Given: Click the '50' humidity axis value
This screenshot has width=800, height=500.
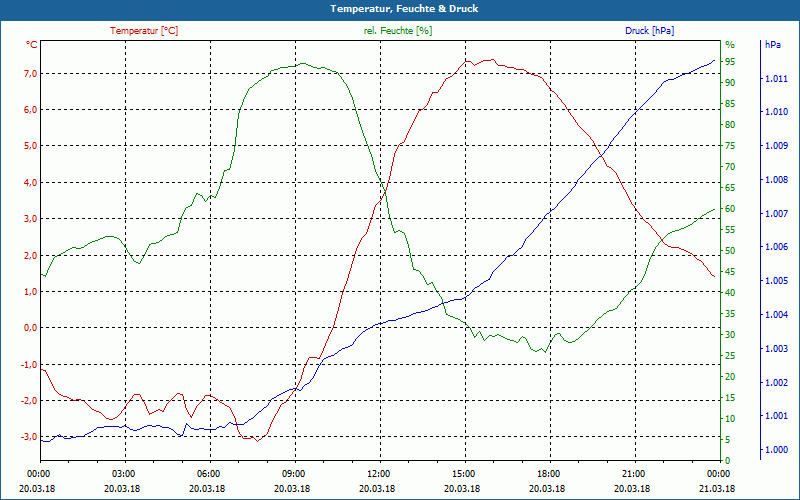Looking at the screenshot, I should [730, 251].
